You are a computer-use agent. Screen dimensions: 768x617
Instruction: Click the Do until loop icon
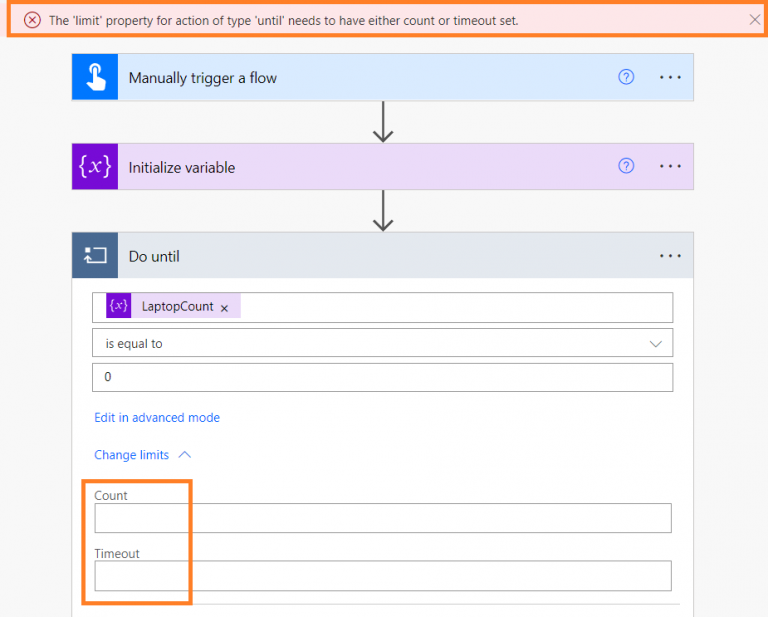coord(95,256)
